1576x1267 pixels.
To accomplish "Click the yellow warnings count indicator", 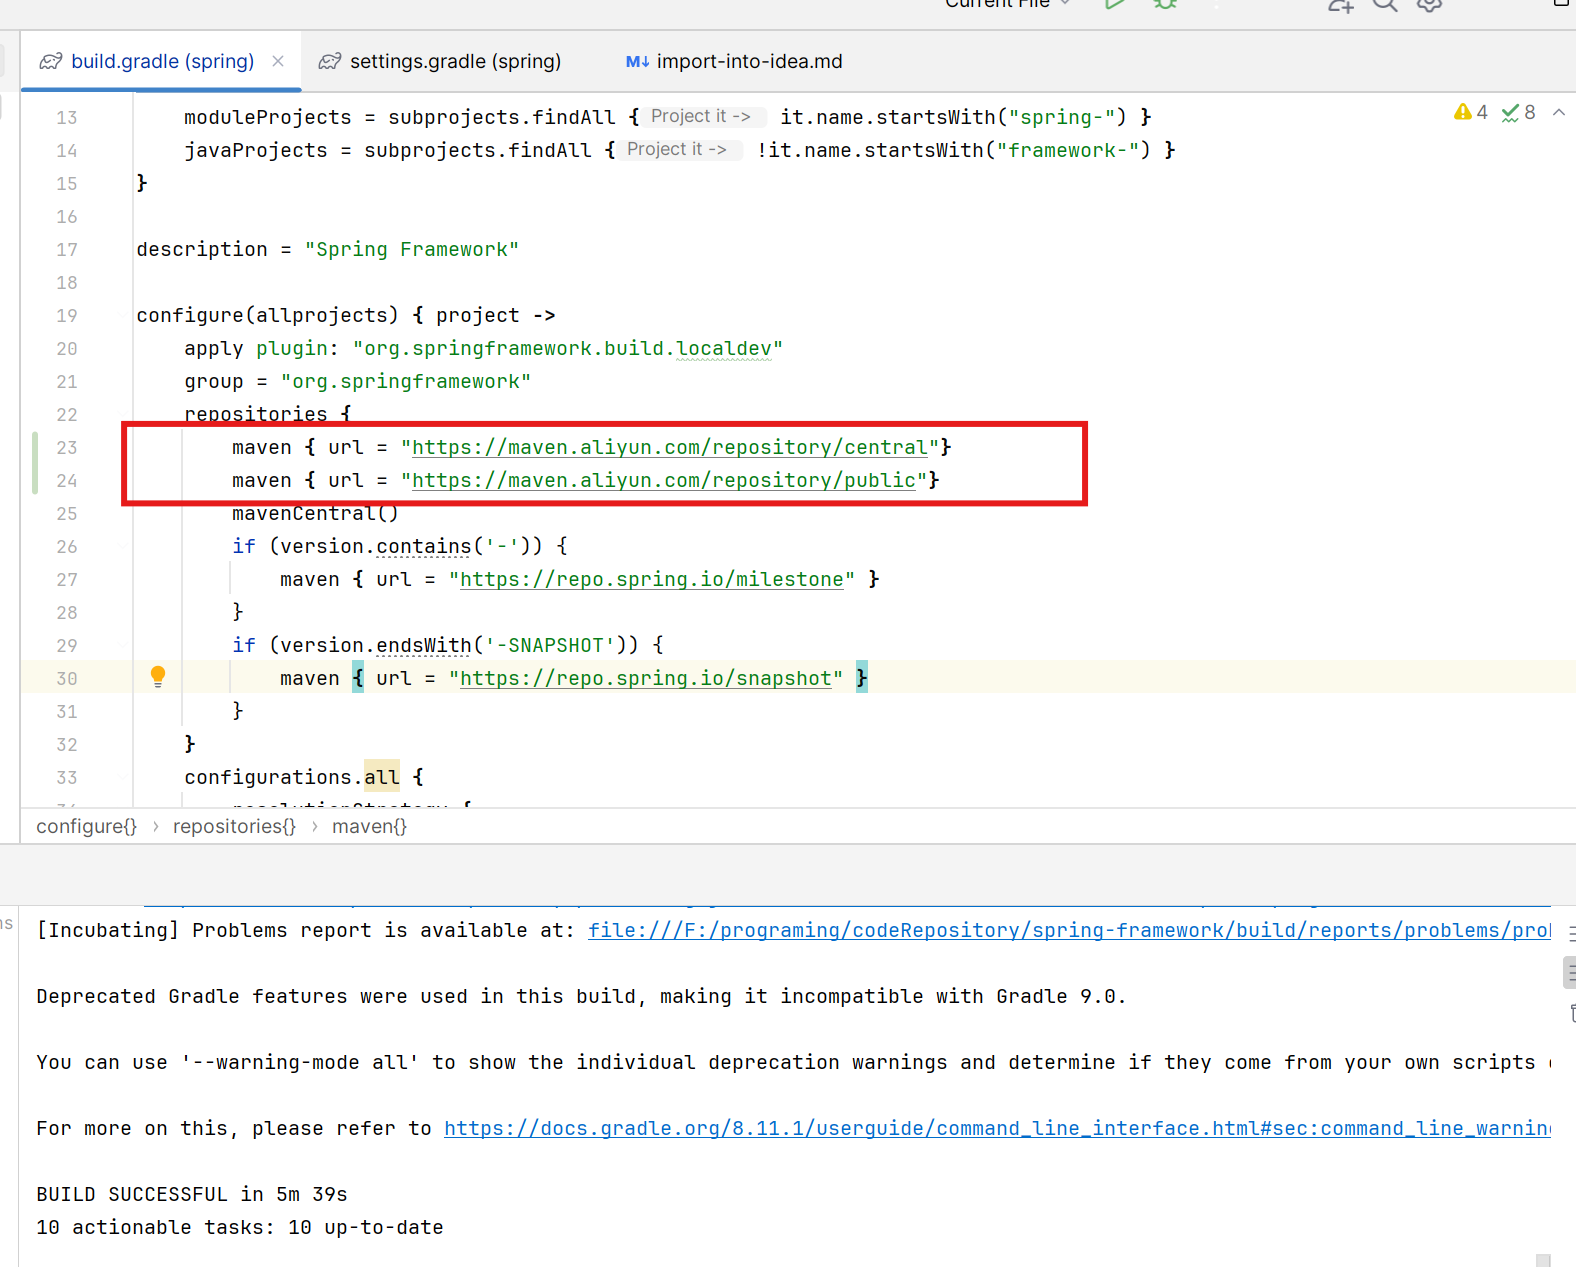I will click(1471, 112).
